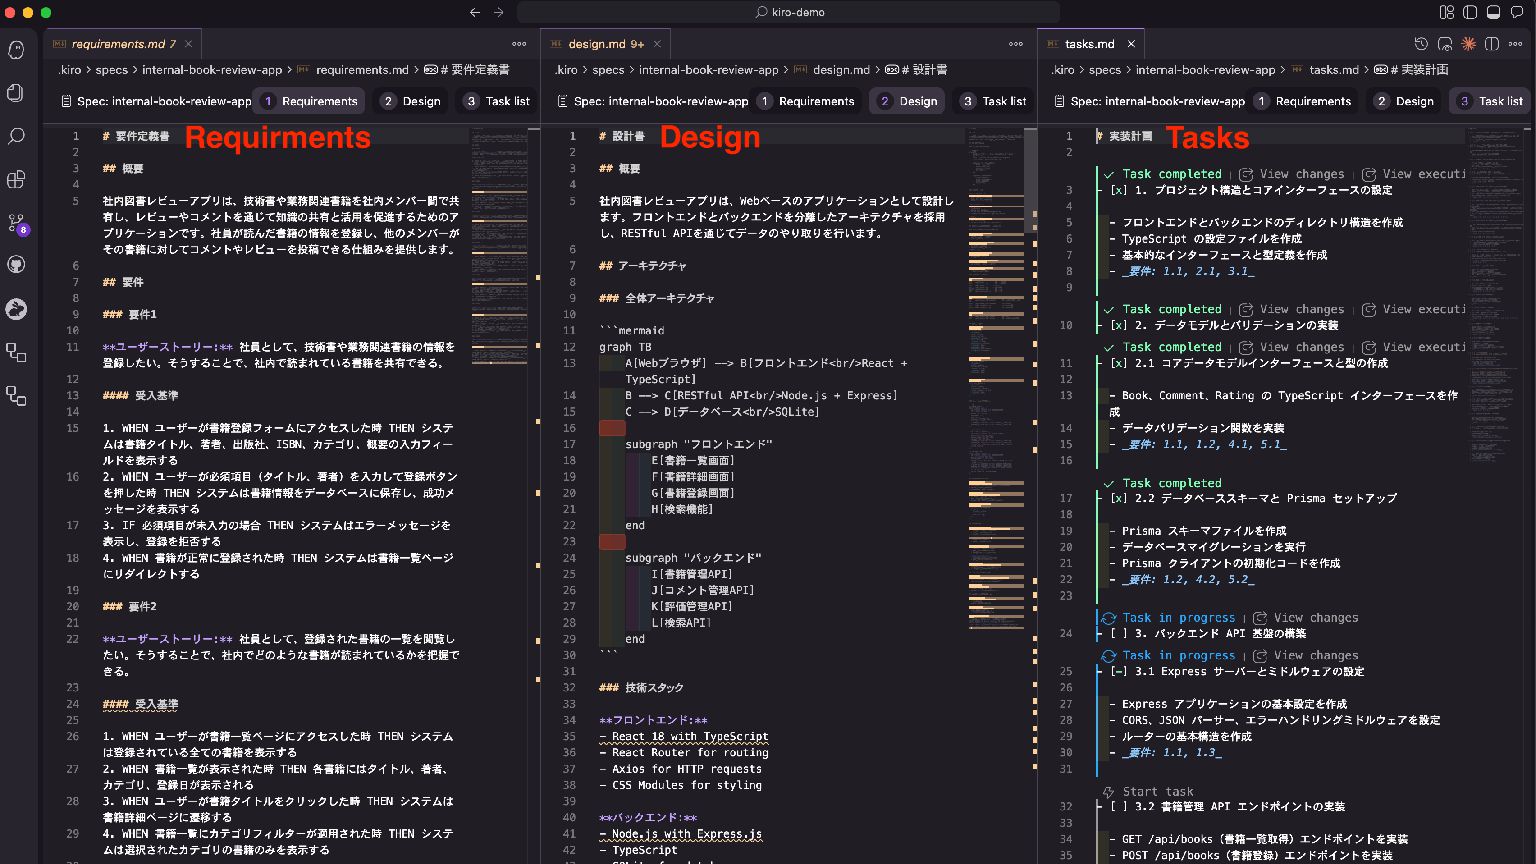
Task: Select Design step in requirements pane
Action: (x=411, y=101)
